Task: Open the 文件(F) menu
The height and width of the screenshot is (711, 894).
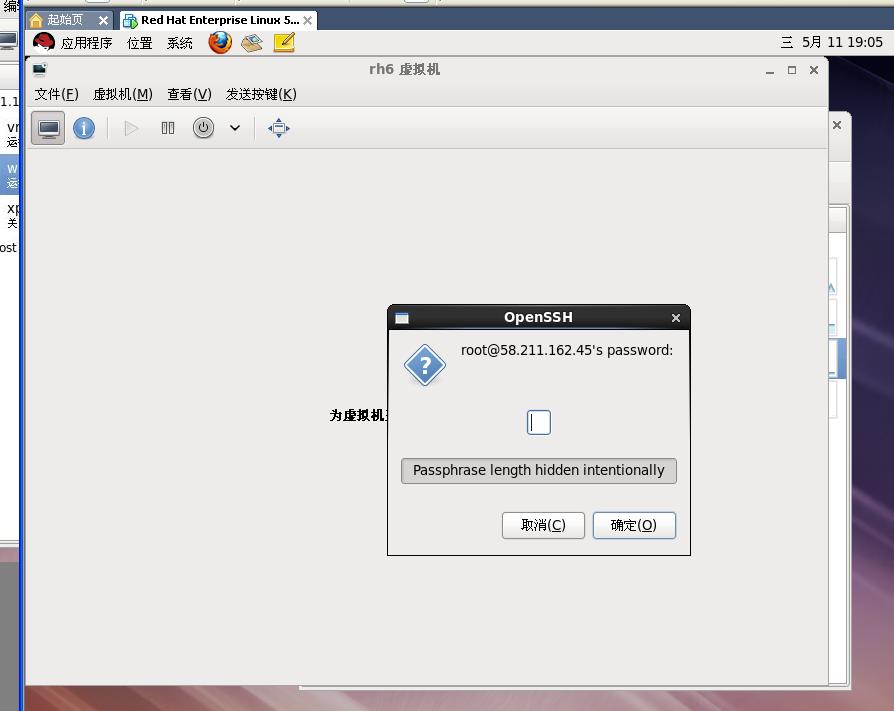Action: coord(56,94)
